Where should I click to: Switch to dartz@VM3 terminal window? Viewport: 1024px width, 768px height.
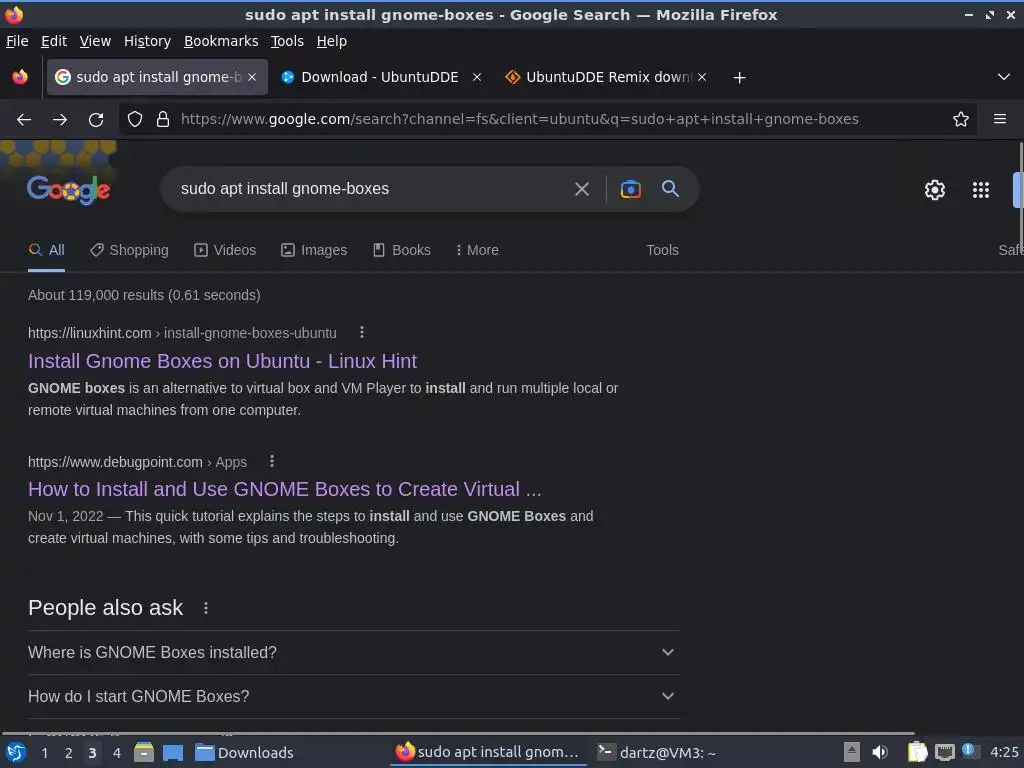coord(657,753)
